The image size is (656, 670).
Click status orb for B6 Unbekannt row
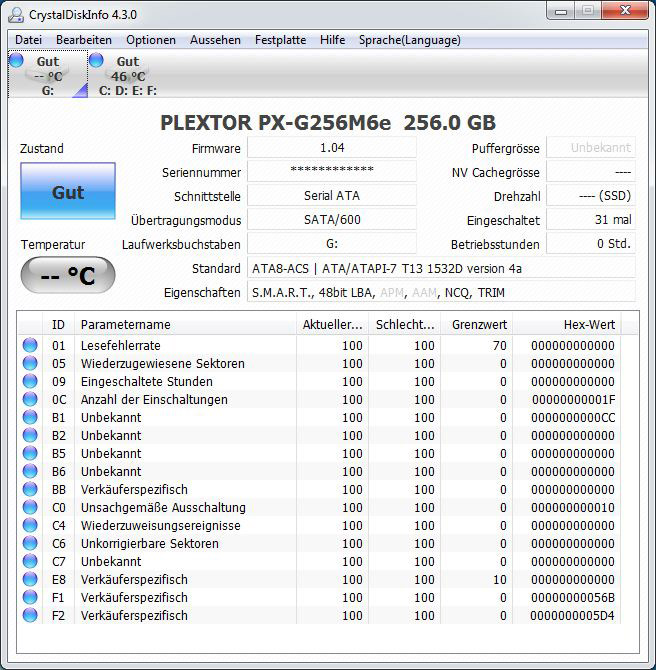[x=30, y=471]
